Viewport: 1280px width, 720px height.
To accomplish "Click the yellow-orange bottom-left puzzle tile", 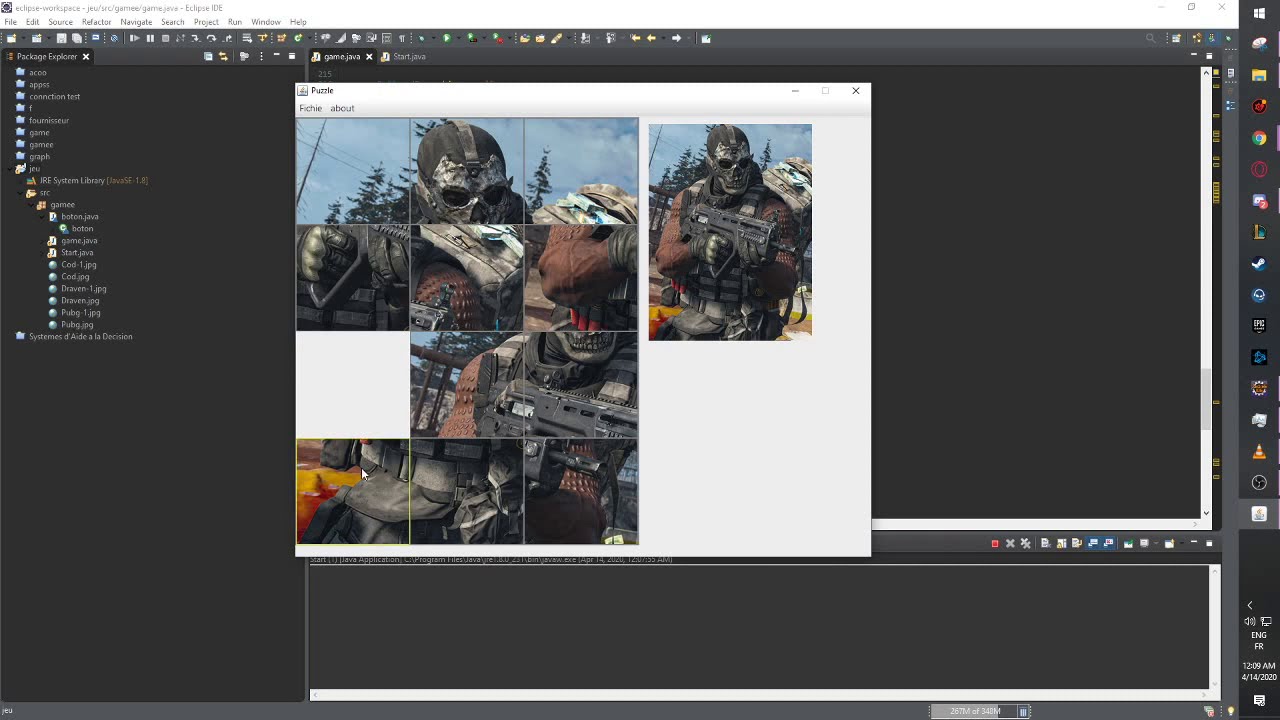I will pyautogui.click(x=352, y=491).
